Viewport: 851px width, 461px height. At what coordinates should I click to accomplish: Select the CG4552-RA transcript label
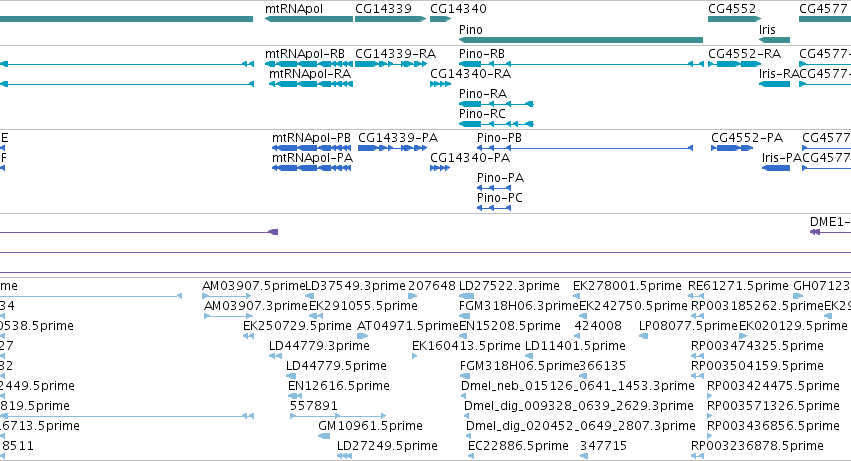tap(744, 54)
